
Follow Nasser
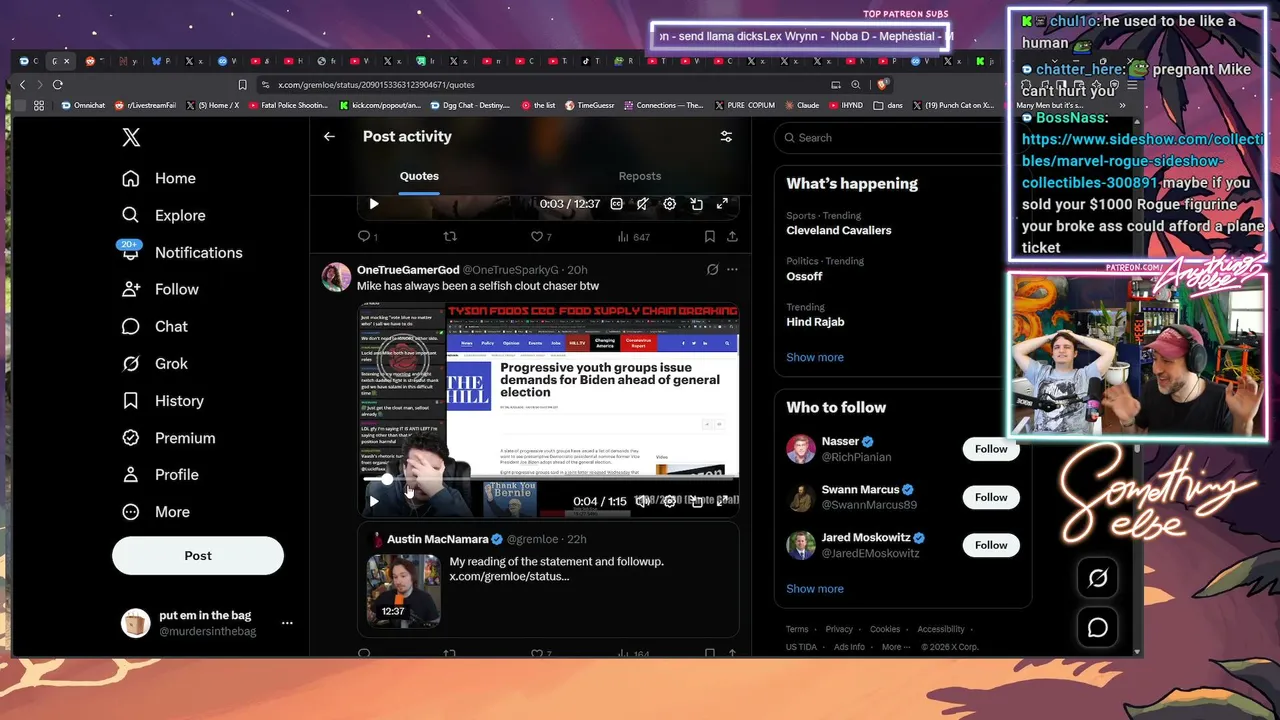point(991,449)
